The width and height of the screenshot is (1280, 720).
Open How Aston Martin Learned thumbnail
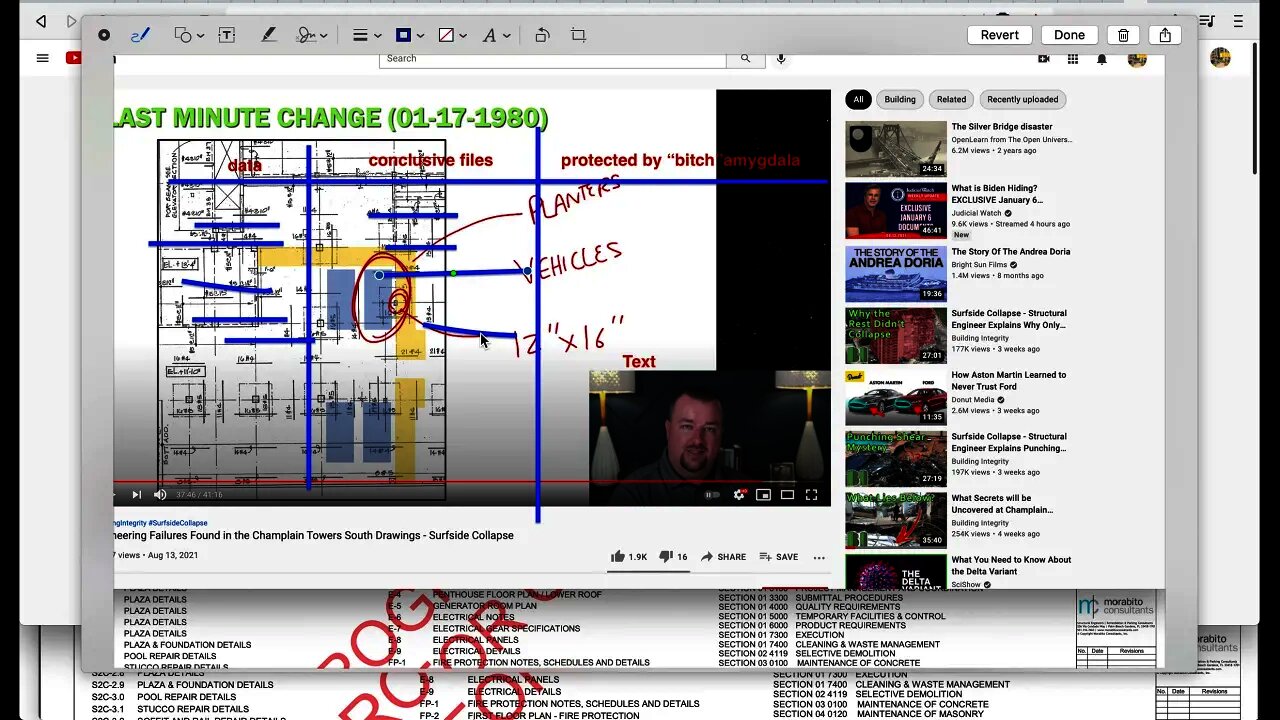click(x=896, y=397)
